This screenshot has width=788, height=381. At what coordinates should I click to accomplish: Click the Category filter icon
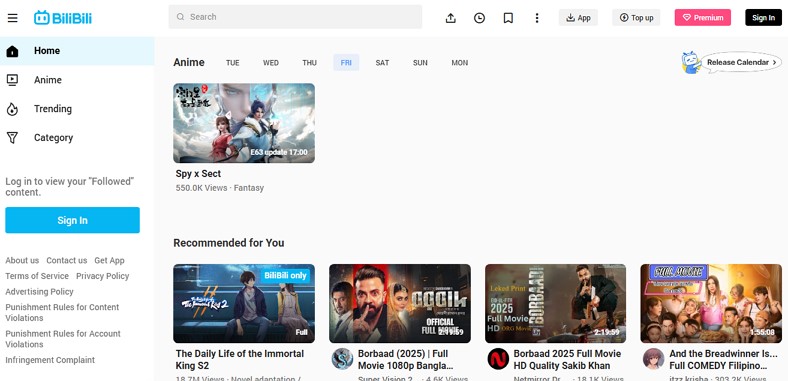[x=12, y=138]
